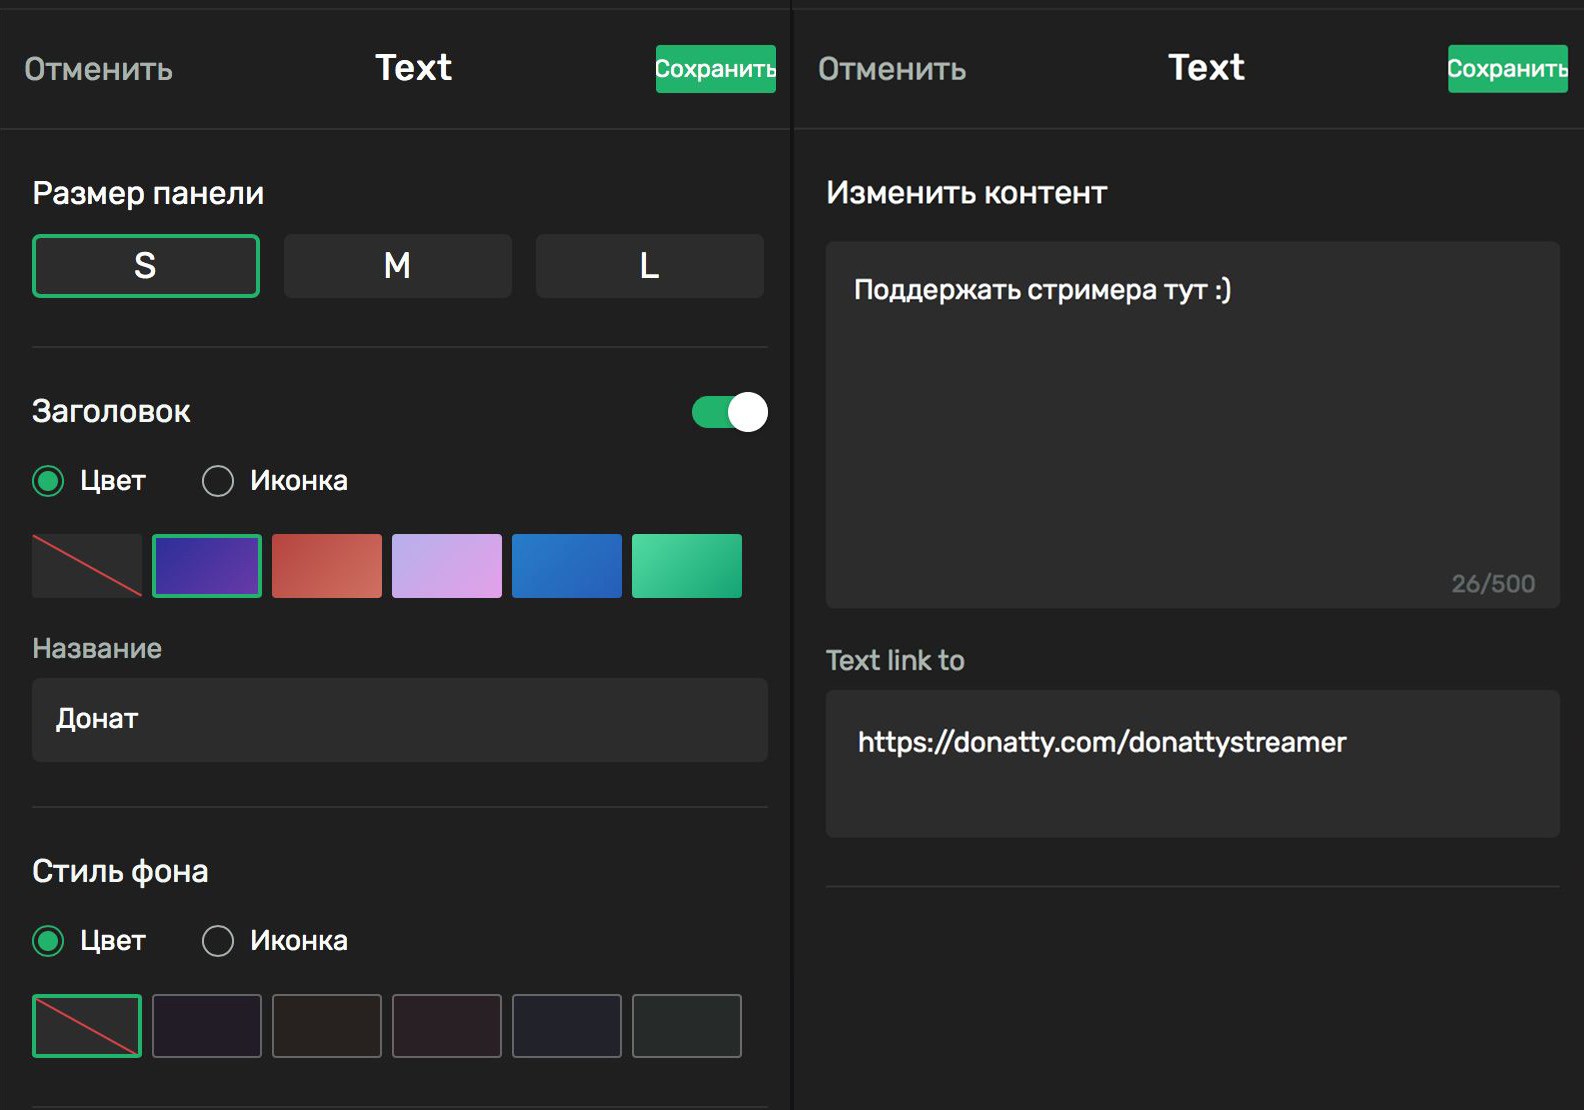This screenshot has height=1110, width=1584.
Task: Cancel editing in the right Text panel
Action: coord(892,69)
